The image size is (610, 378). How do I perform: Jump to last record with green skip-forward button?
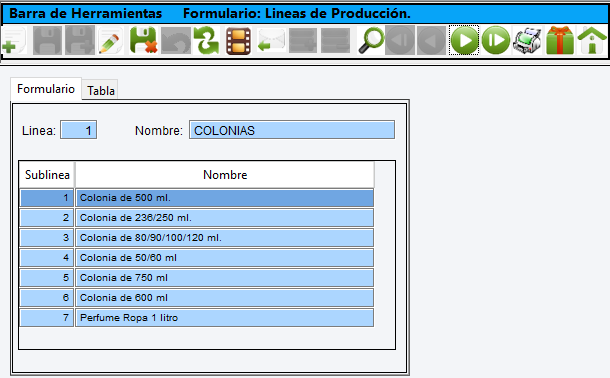(x=496, y=40)
